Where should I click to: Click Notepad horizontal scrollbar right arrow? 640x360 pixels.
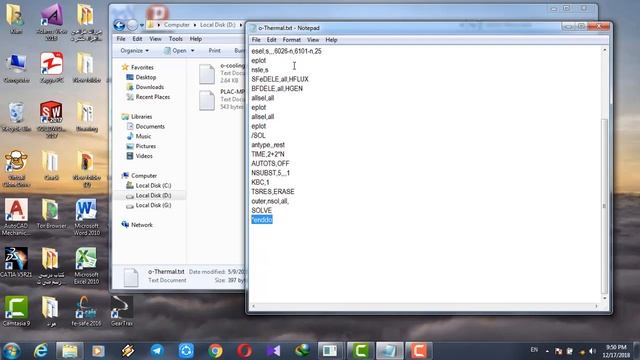[x=596, y=306]
